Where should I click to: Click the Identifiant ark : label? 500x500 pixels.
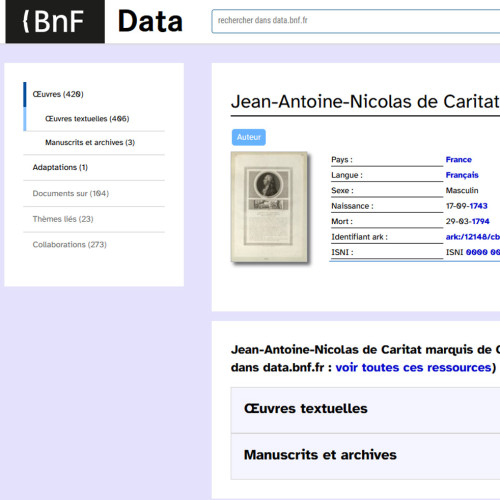(359, 237)
